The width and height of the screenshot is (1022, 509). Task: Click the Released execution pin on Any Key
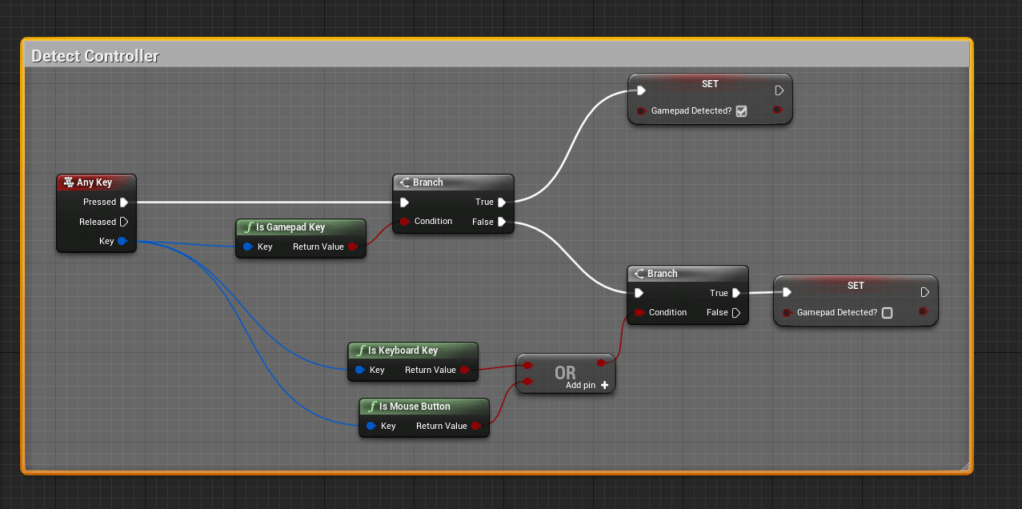coord(124,222)
